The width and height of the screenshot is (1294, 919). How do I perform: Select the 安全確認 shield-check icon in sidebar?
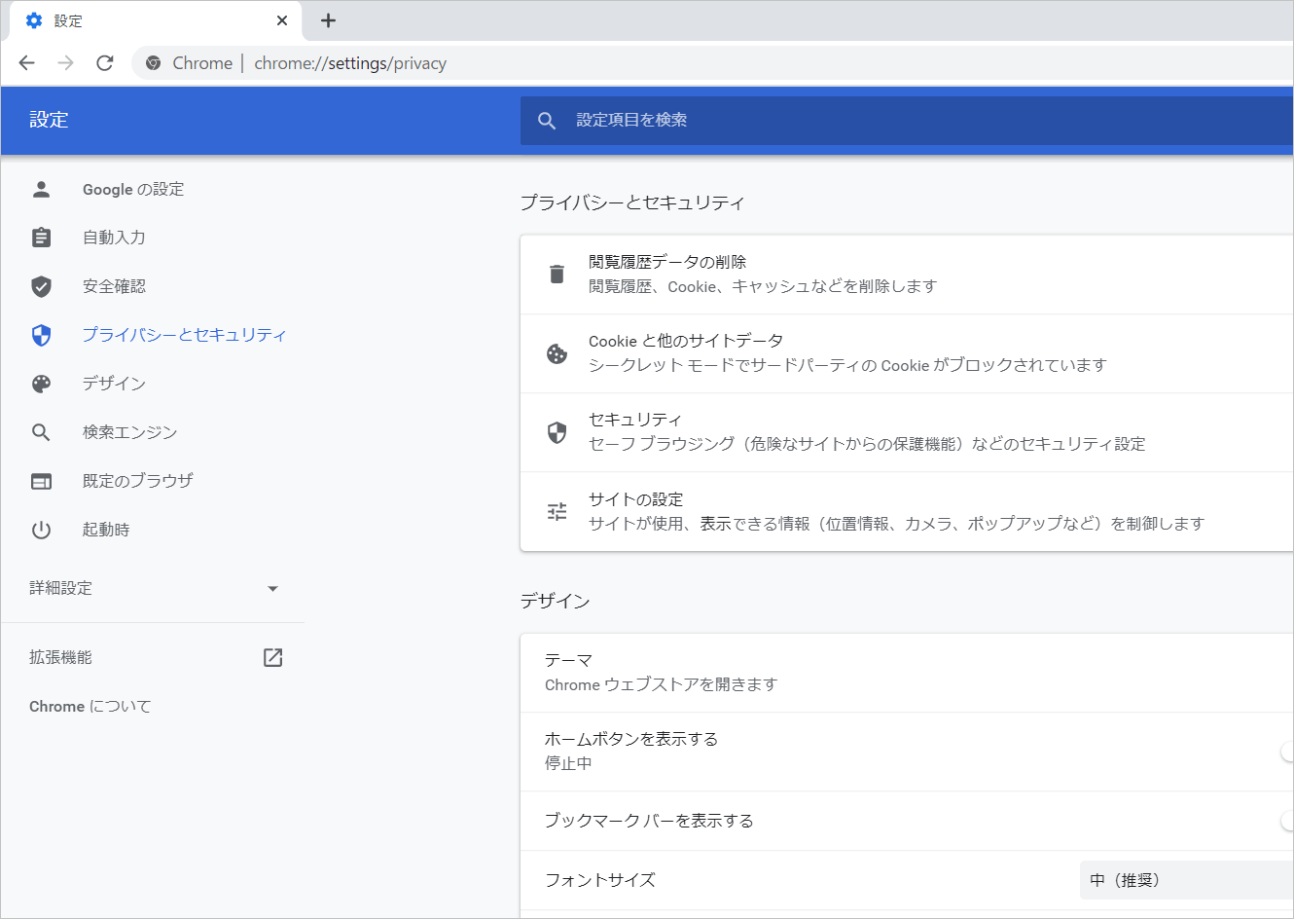(41, 286)
